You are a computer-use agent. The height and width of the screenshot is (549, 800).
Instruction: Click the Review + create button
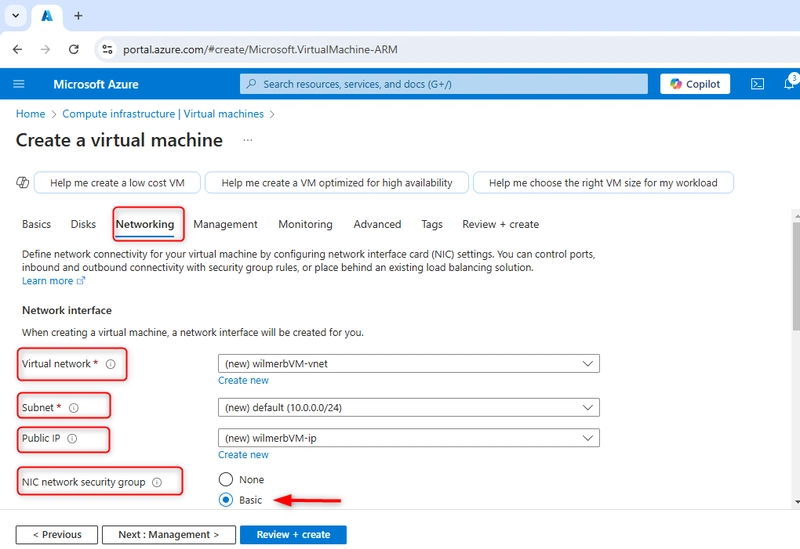pyautogui.click(x=293, y=535)
